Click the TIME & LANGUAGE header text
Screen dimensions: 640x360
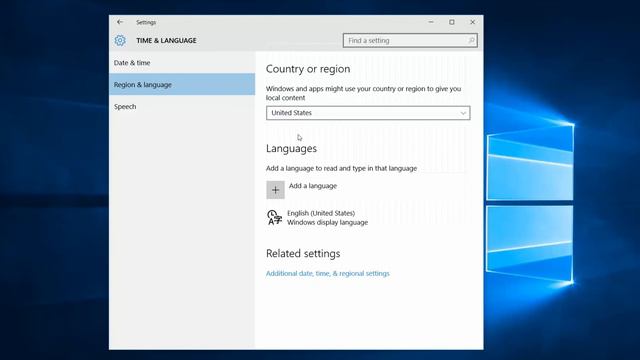coord(166,40)
